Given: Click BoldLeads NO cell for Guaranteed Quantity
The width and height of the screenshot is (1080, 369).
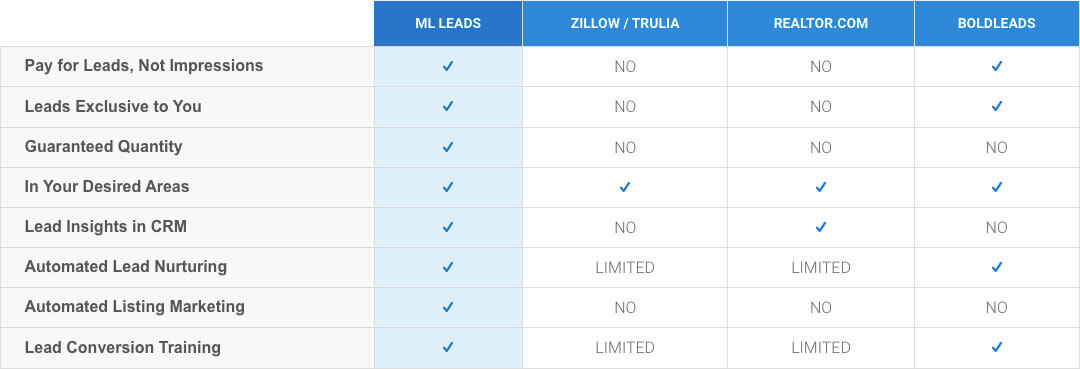Looking at the screenshot, I should point(997,147).
